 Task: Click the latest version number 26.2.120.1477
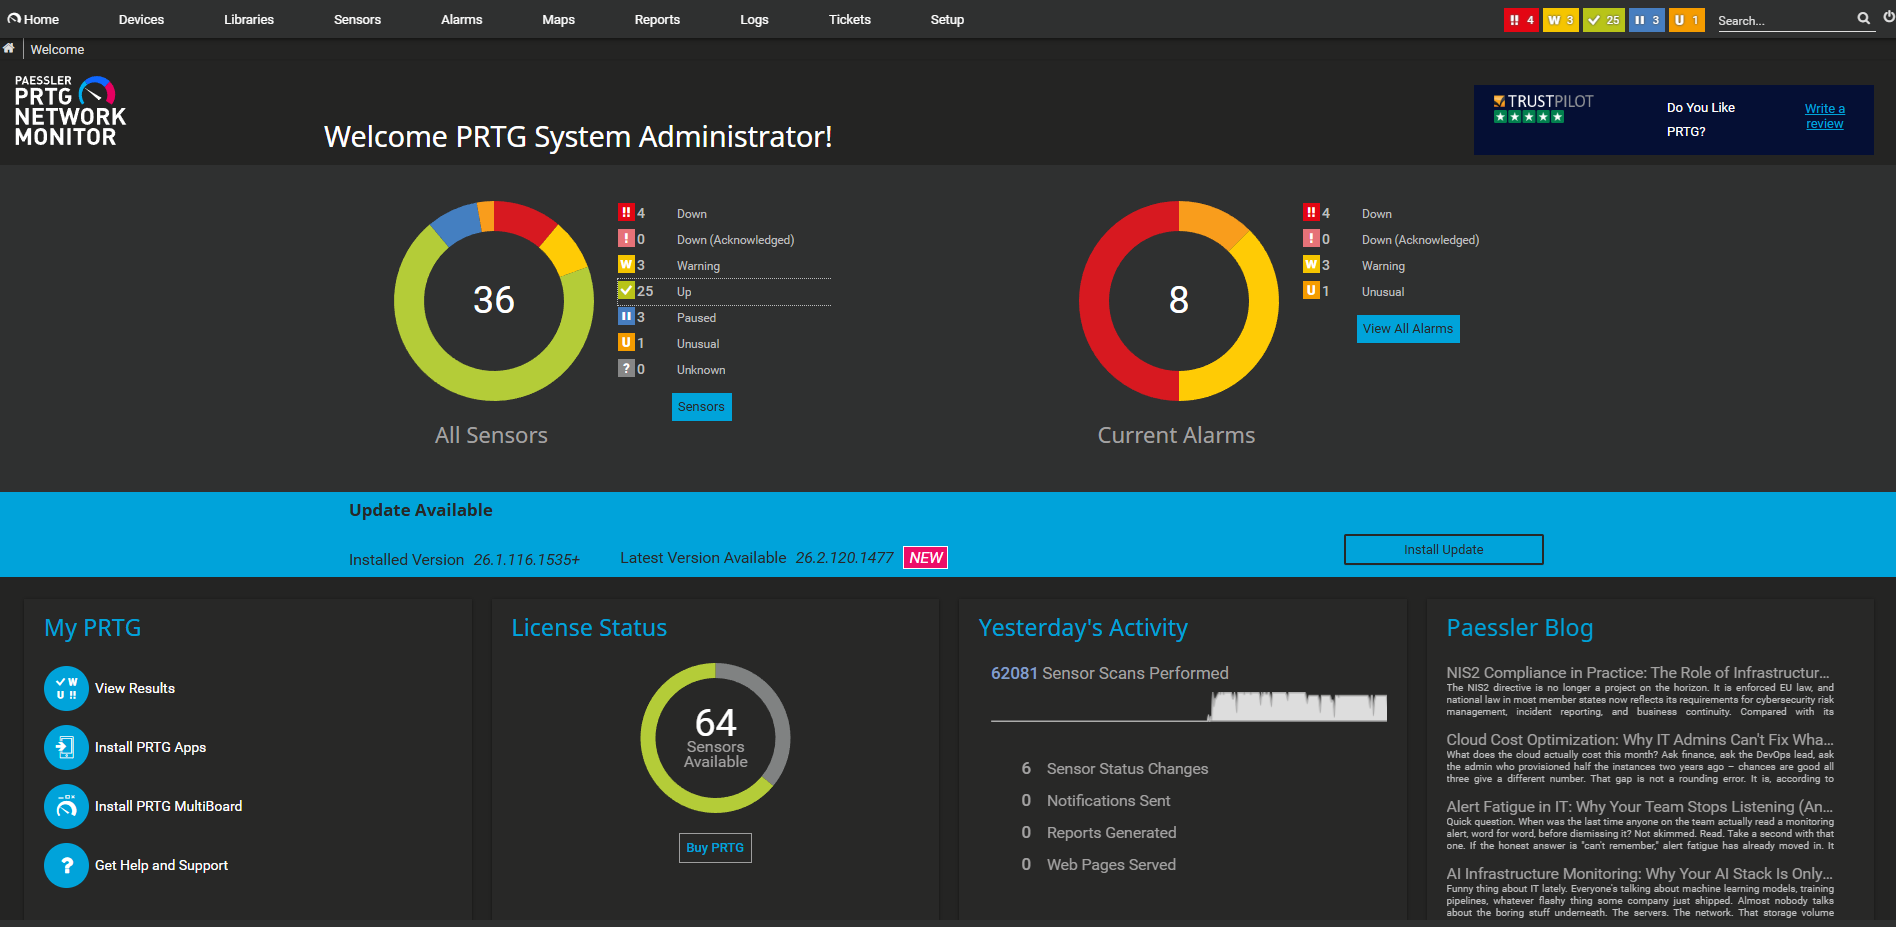click(844, 558)
